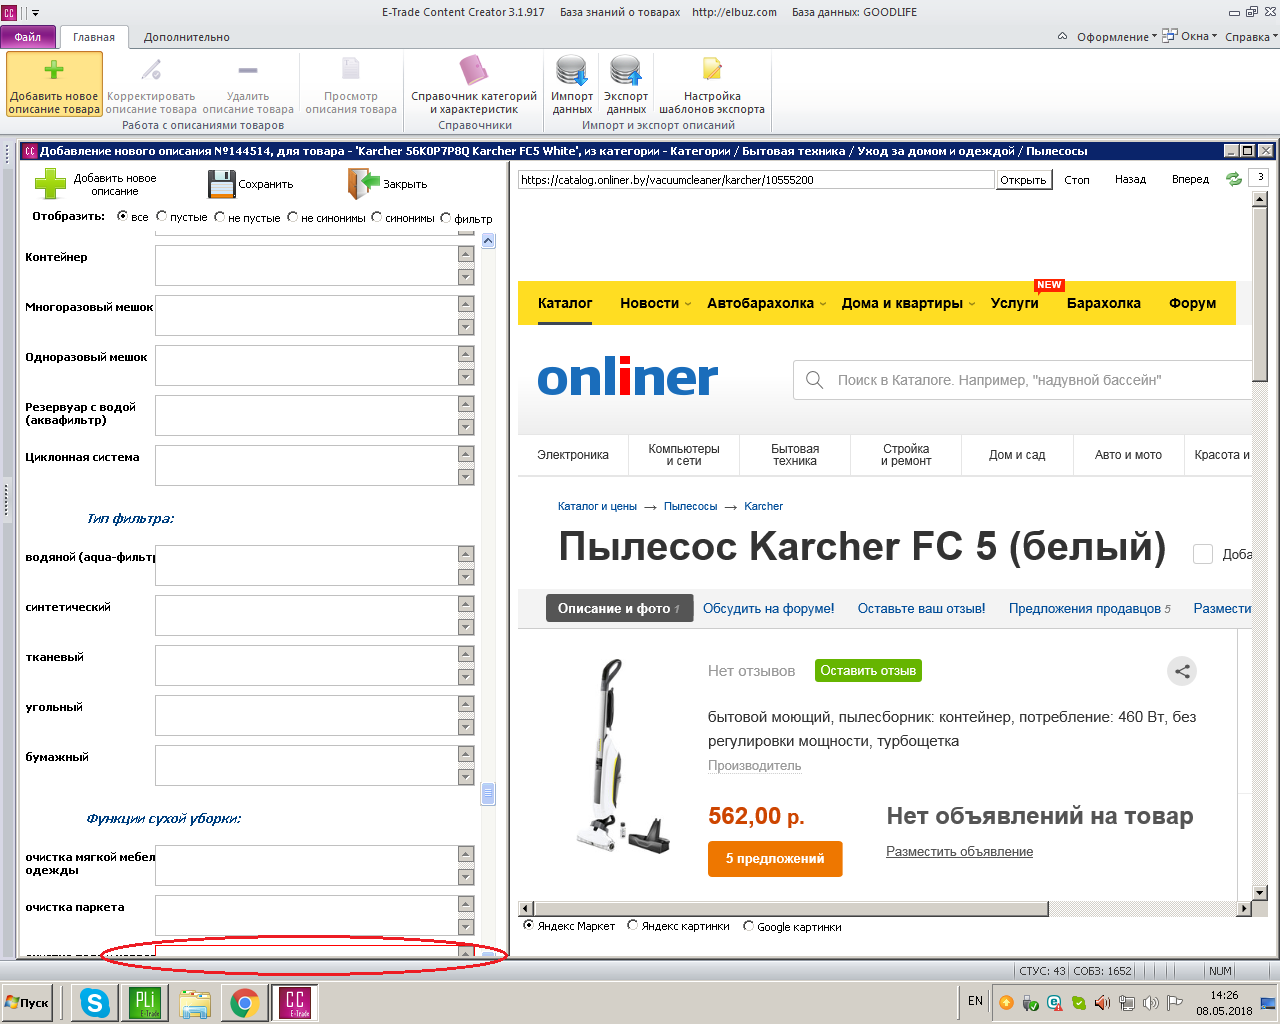Open Google Chrome from taskbar

[x=245, y=1003]
